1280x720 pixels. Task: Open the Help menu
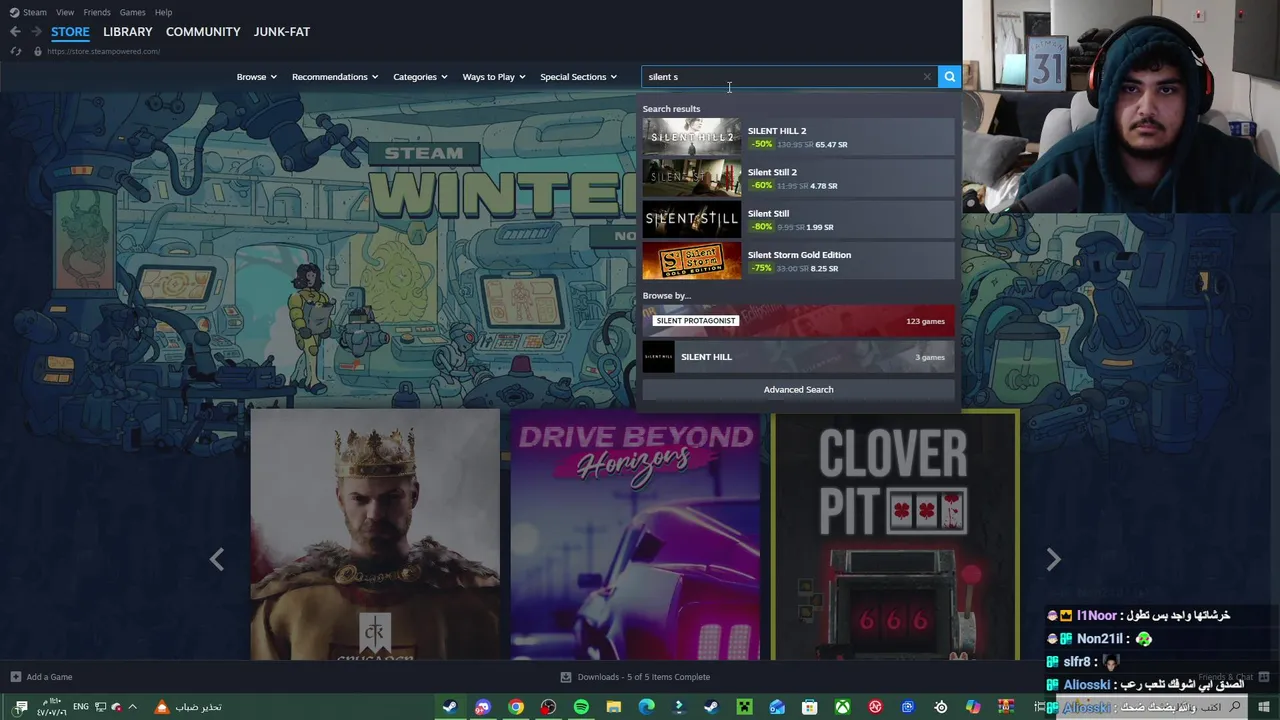163,12
